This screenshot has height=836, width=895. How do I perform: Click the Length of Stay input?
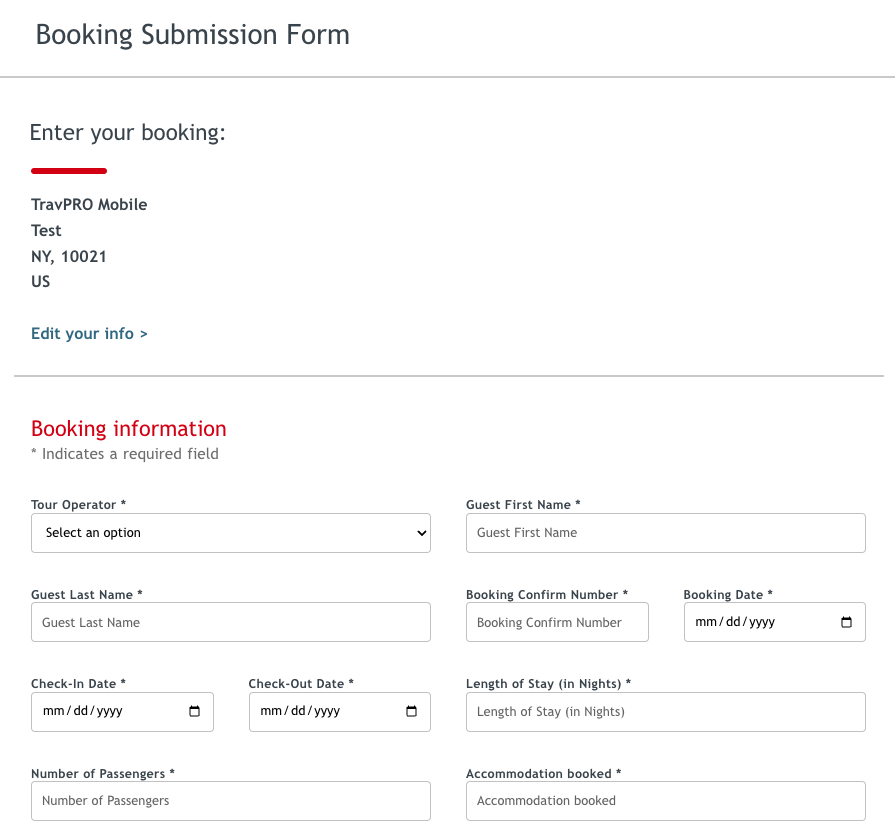click(665, 712)
